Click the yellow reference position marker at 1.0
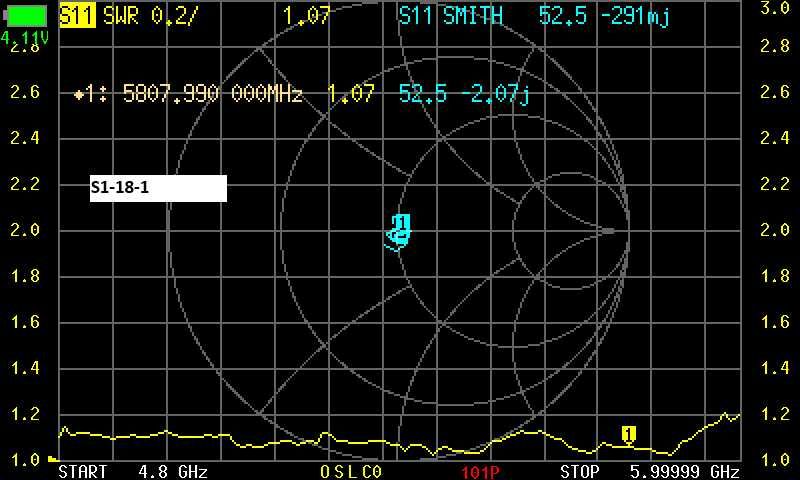The image size is (800, 480). (x=53, y=459)
